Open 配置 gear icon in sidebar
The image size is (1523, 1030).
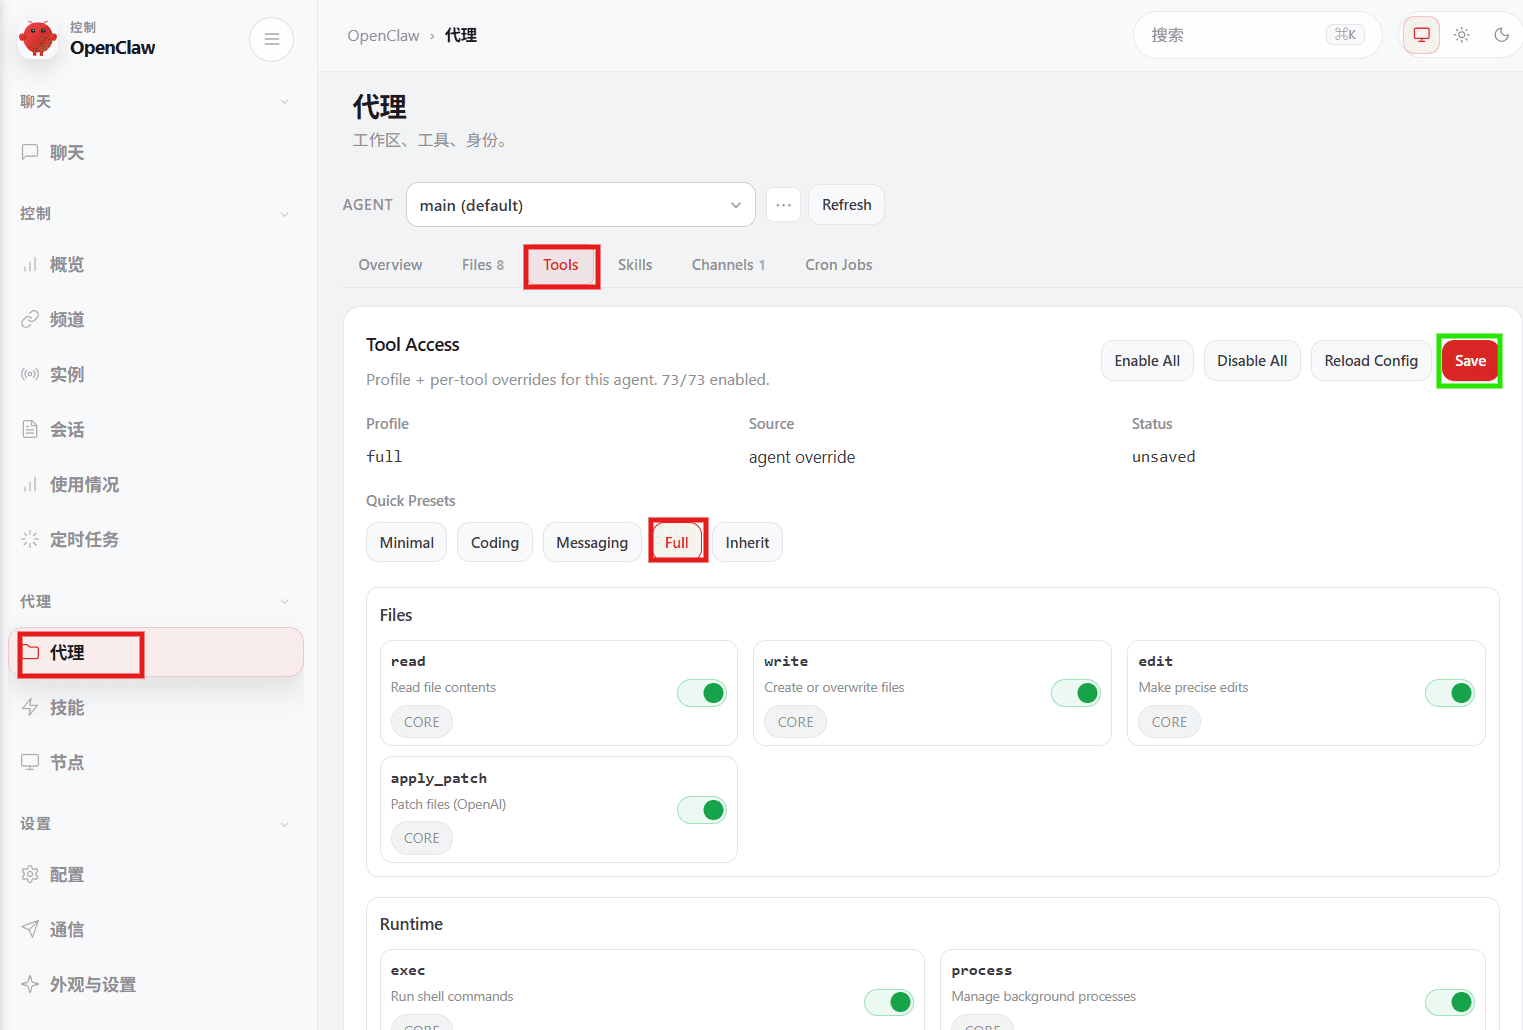(x=30, y=874)
